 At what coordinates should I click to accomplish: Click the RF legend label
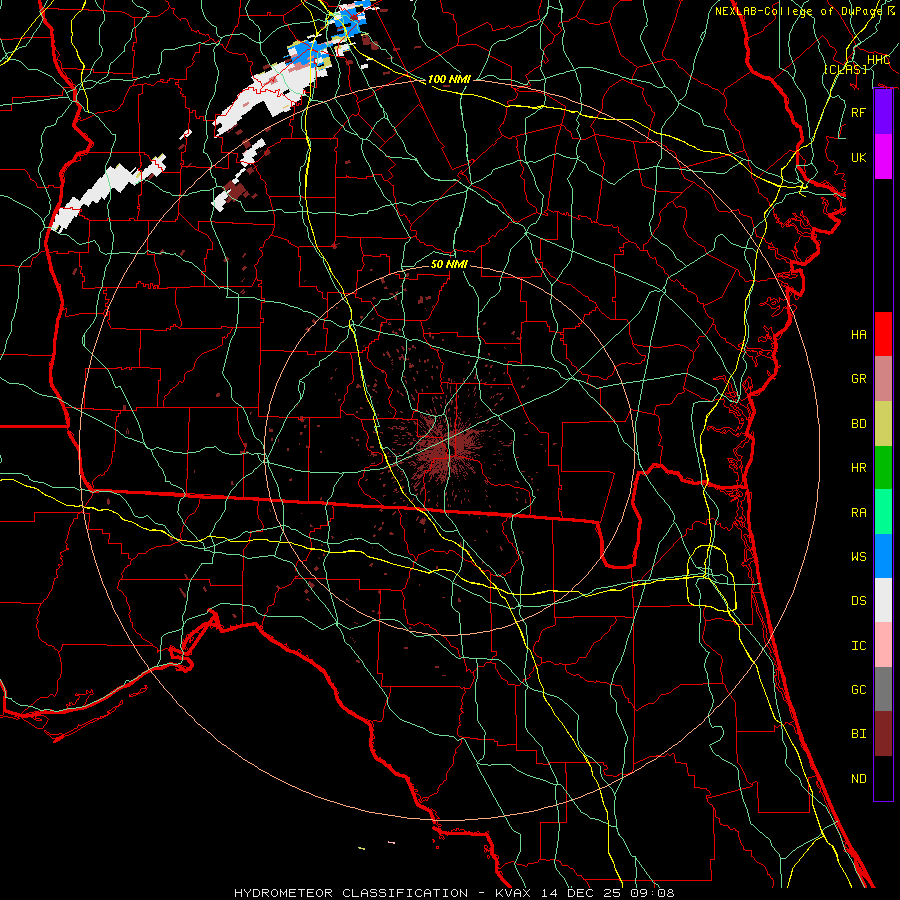(x=859, y=112)
